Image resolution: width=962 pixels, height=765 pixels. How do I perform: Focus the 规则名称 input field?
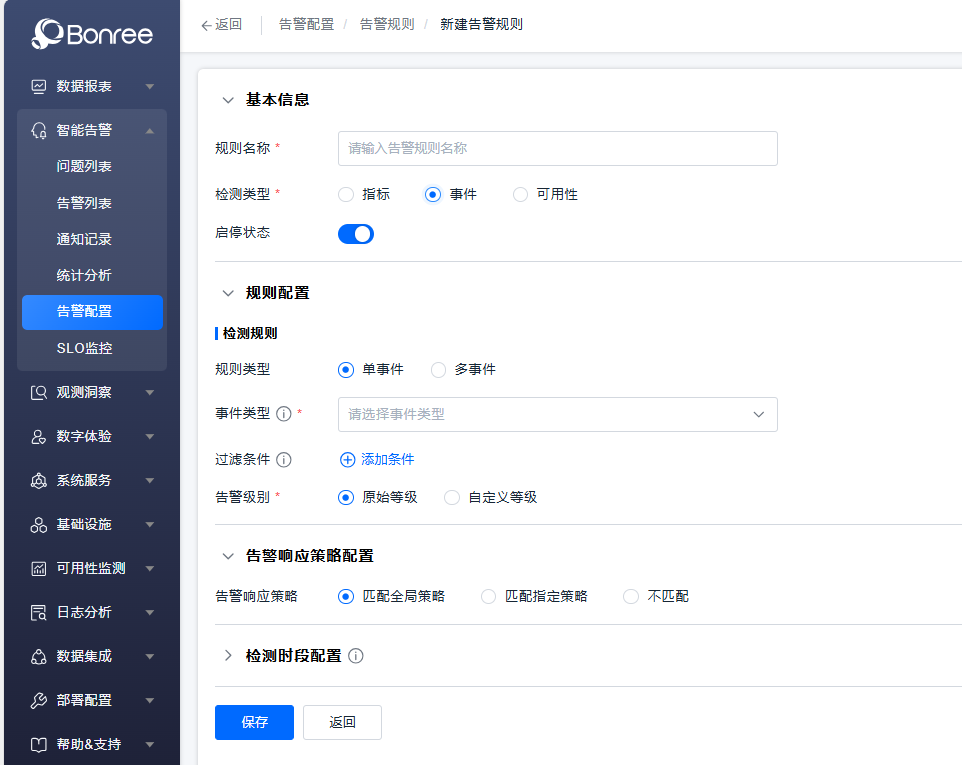[x=557, y=148]
